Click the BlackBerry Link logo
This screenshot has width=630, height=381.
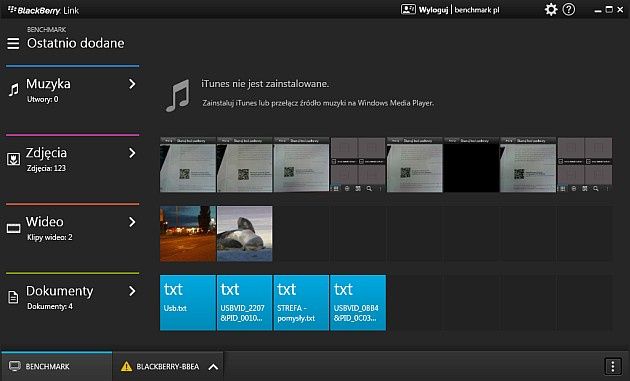coord(43,10)
